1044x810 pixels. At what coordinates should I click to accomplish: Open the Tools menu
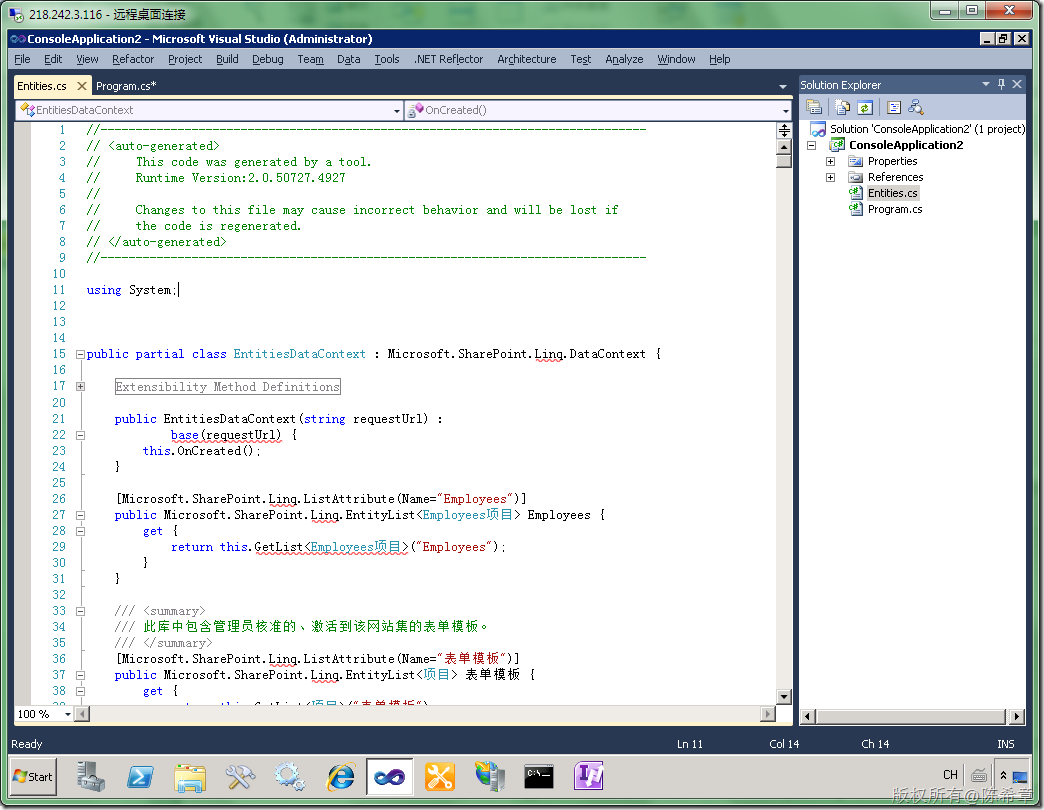tap(386, 59)
